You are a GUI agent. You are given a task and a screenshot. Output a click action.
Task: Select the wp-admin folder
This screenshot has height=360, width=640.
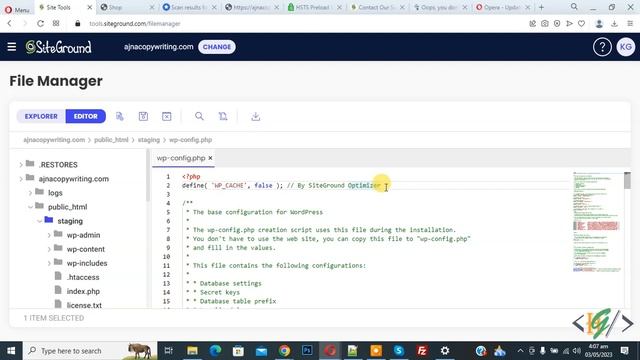[x=83, y=235]
